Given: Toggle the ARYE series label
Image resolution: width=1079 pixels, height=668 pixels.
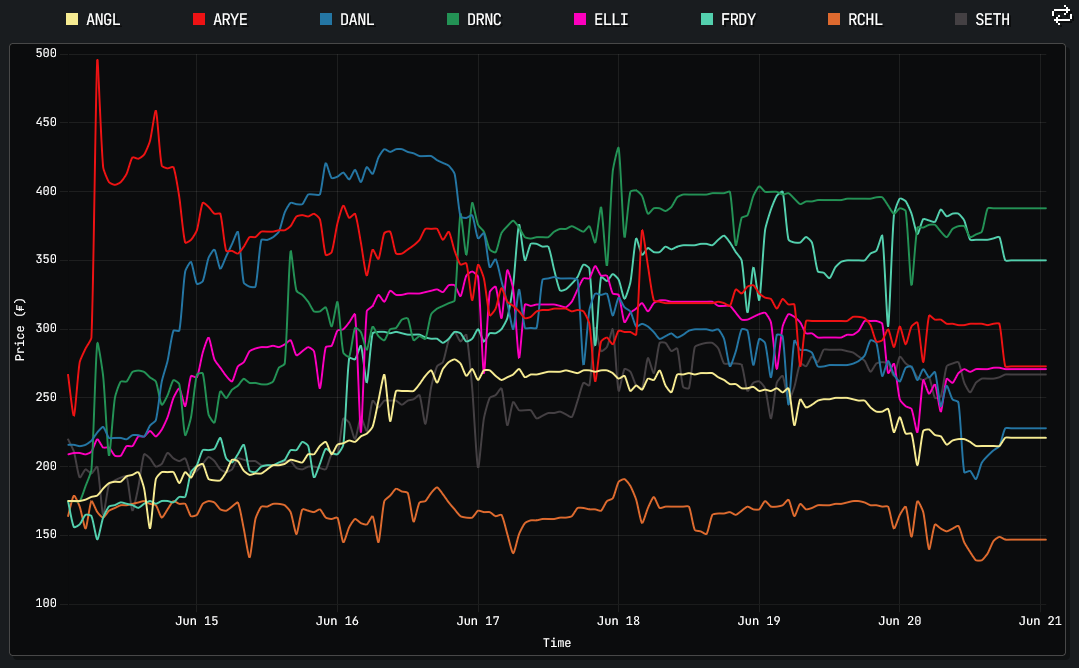Looking at the screenshot, I should point(230,19).
